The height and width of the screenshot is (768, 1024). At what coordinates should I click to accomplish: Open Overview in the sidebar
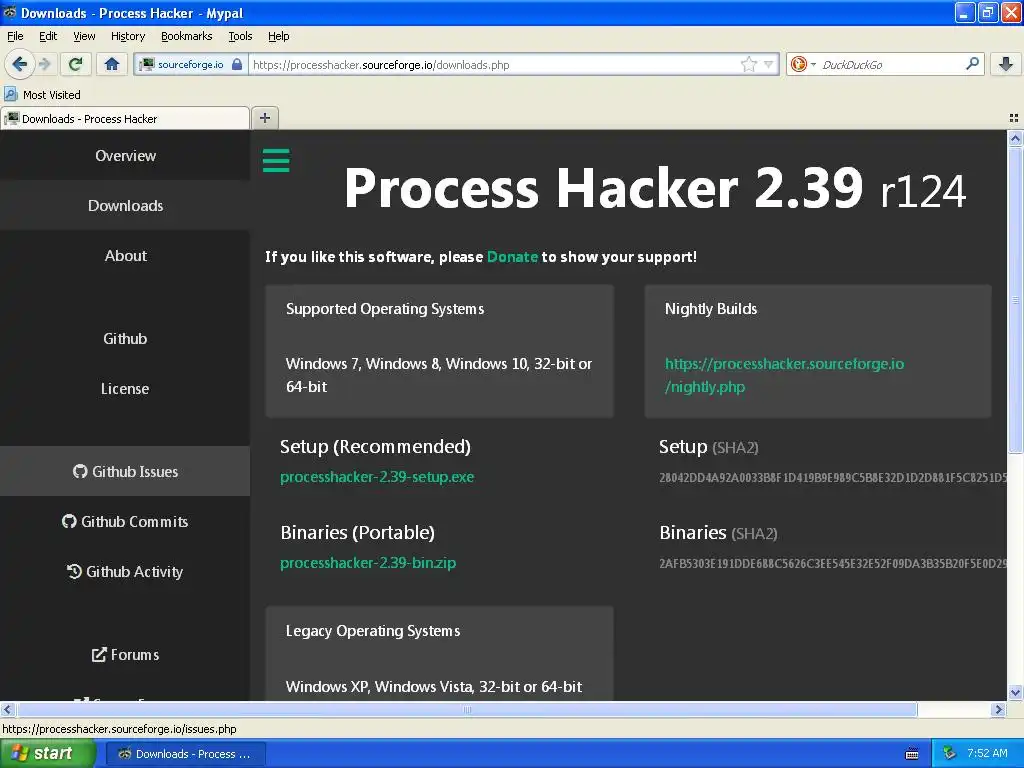125,155
